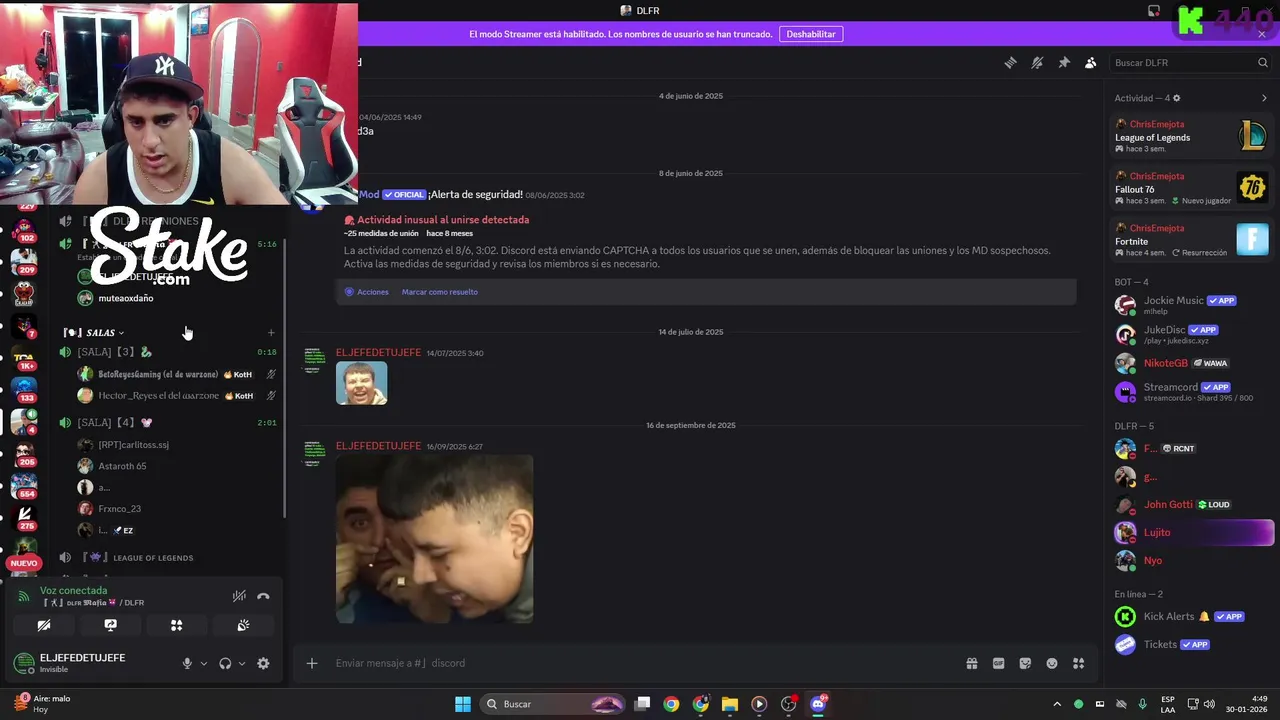Open the Fallout 76 activity icon
The height and width of the screenshot is (720, 1280).
pyautogui.click(x=1252, y=187)
